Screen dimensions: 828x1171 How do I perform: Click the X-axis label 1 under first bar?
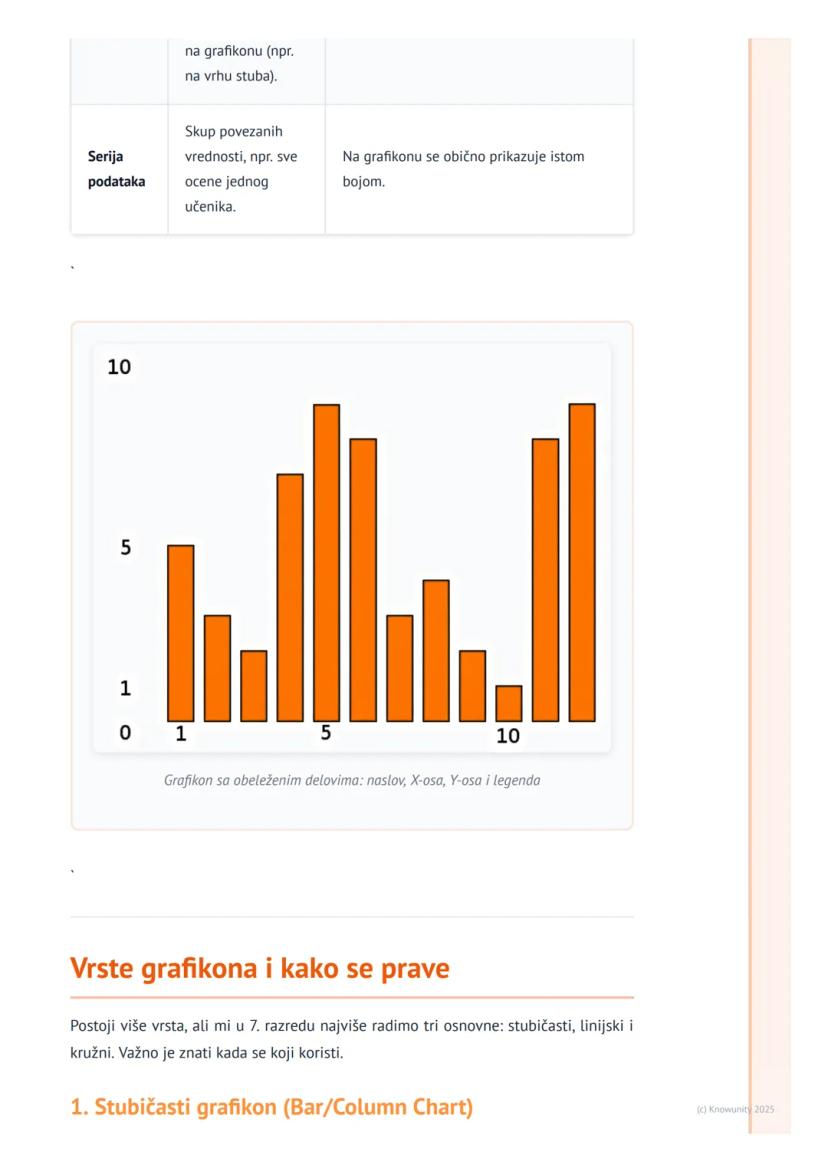point(181,734)
